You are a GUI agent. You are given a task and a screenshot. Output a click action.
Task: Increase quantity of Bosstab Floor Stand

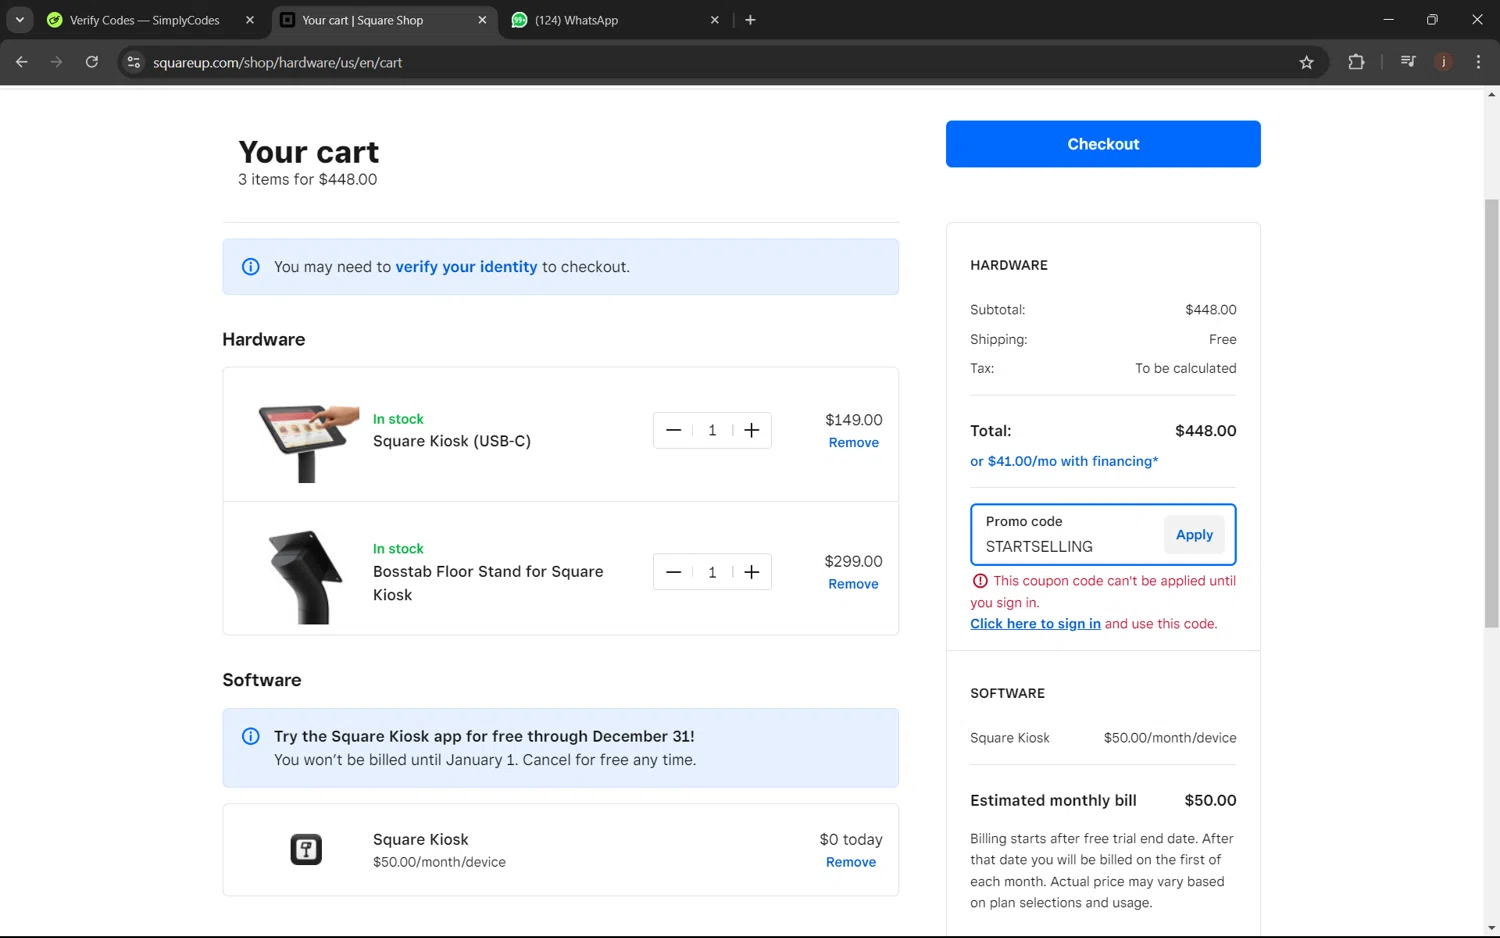click(x=752, y=572)
